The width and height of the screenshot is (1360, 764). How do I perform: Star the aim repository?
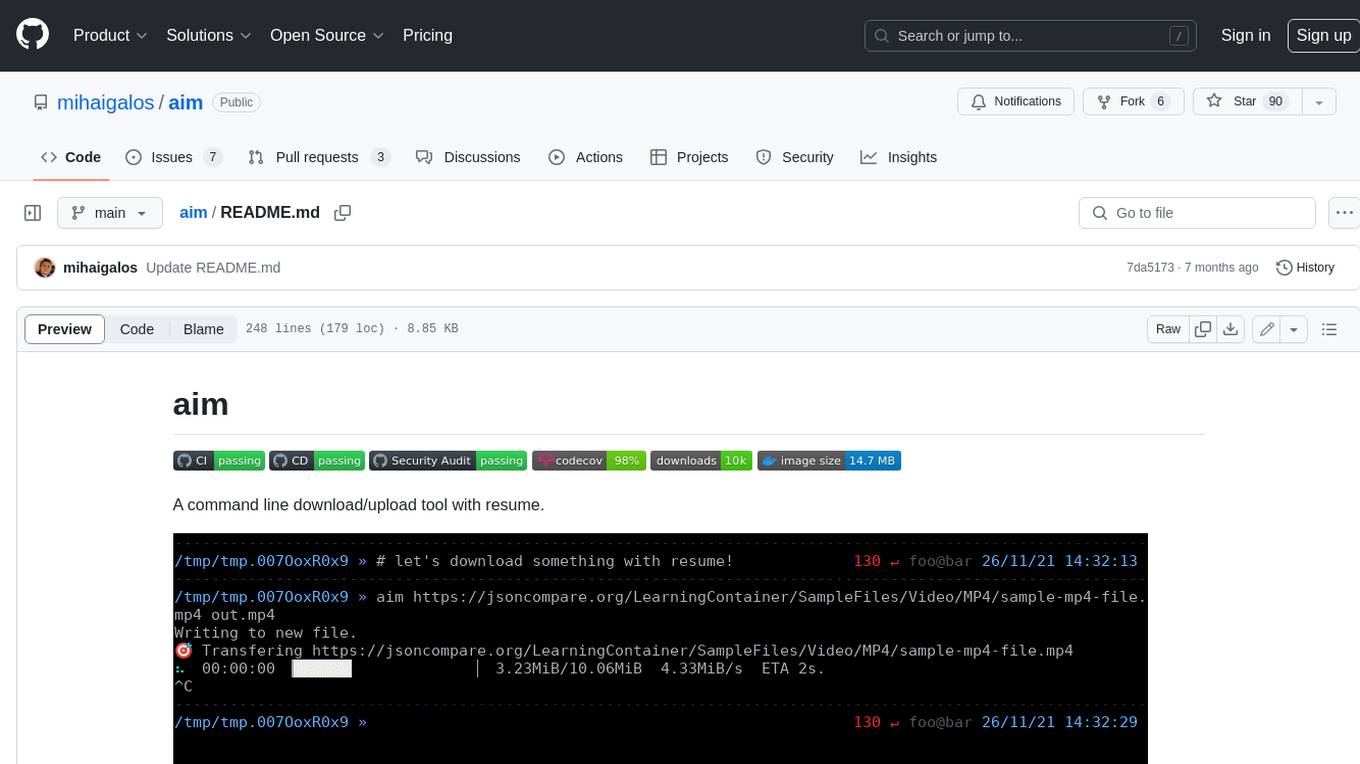coord(1247,102)
